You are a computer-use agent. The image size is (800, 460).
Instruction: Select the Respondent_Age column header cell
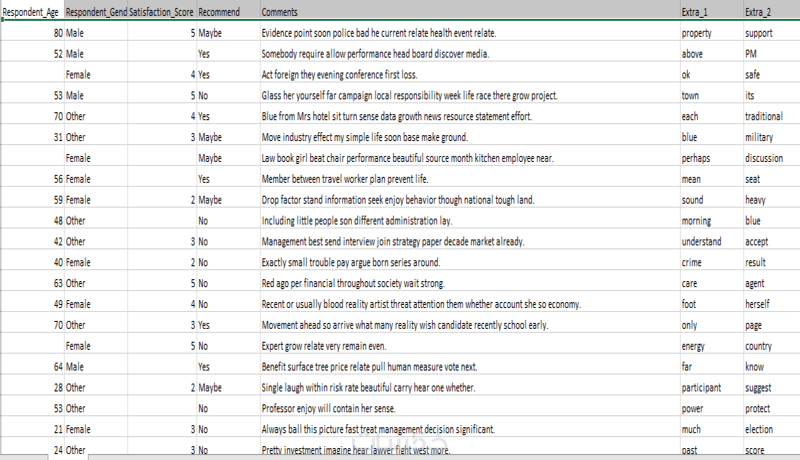[x=31, y=12]
